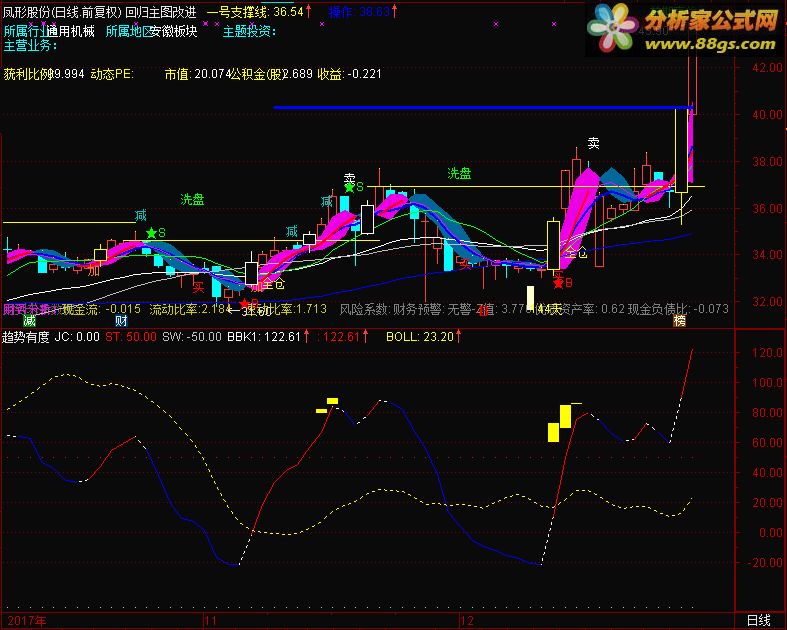Click the 通用机械 industry label
Viewport: 787px width, 630px height.
click(71, 31)
